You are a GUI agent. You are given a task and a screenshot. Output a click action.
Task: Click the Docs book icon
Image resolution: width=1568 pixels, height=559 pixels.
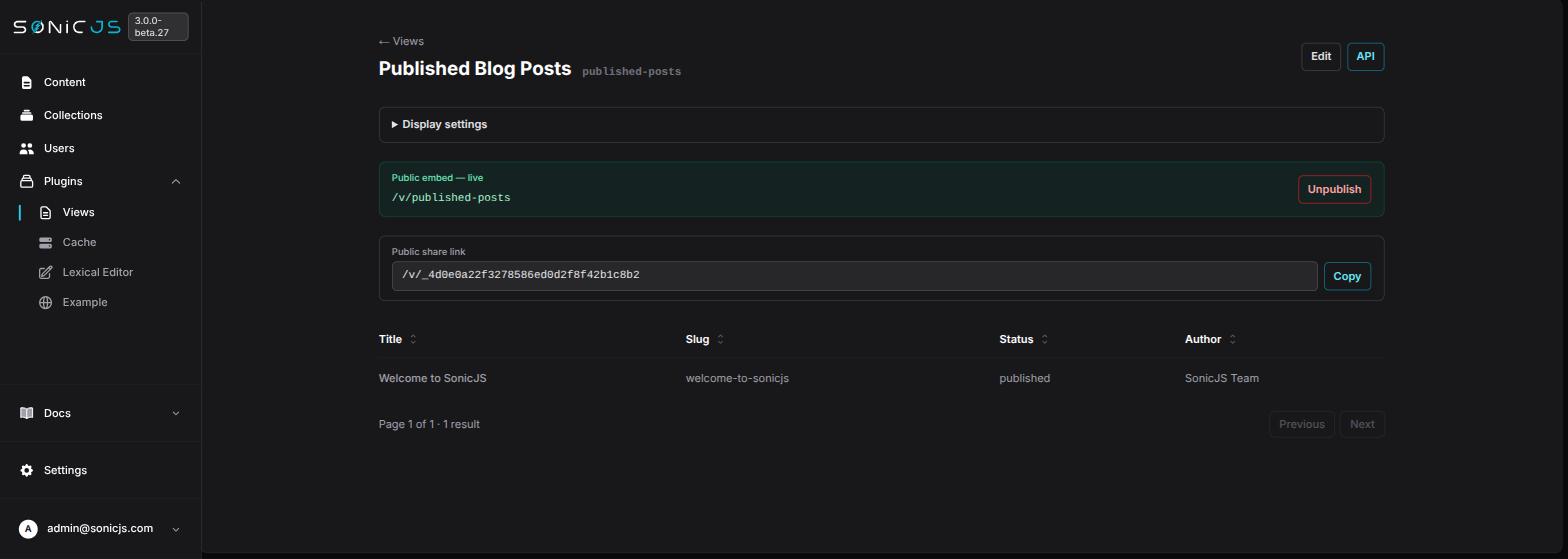(27, 413)
